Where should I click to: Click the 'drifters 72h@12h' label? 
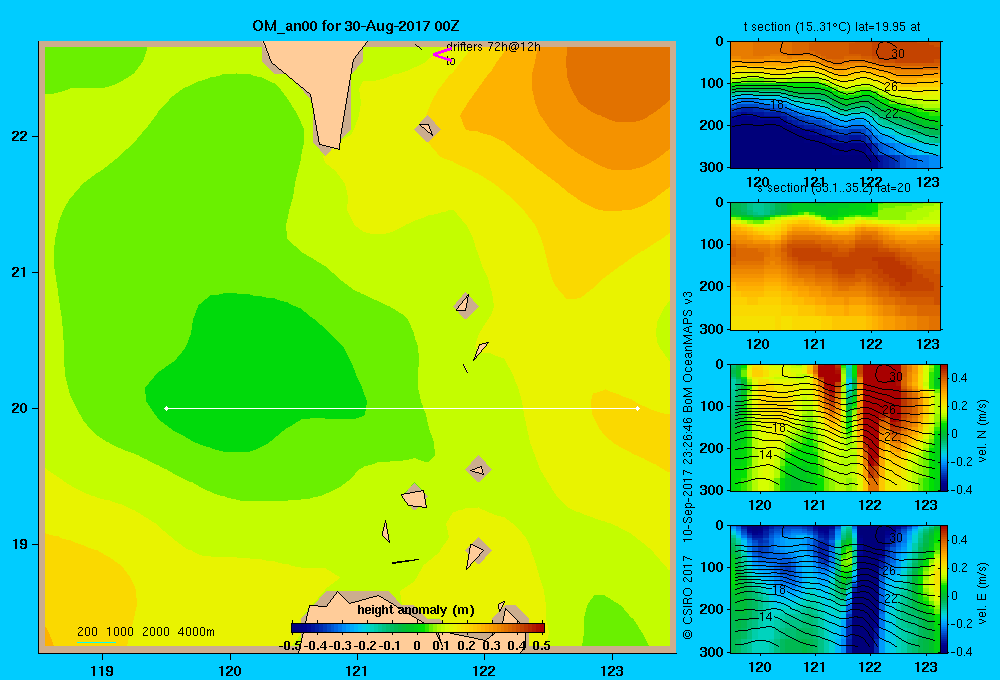493,47
